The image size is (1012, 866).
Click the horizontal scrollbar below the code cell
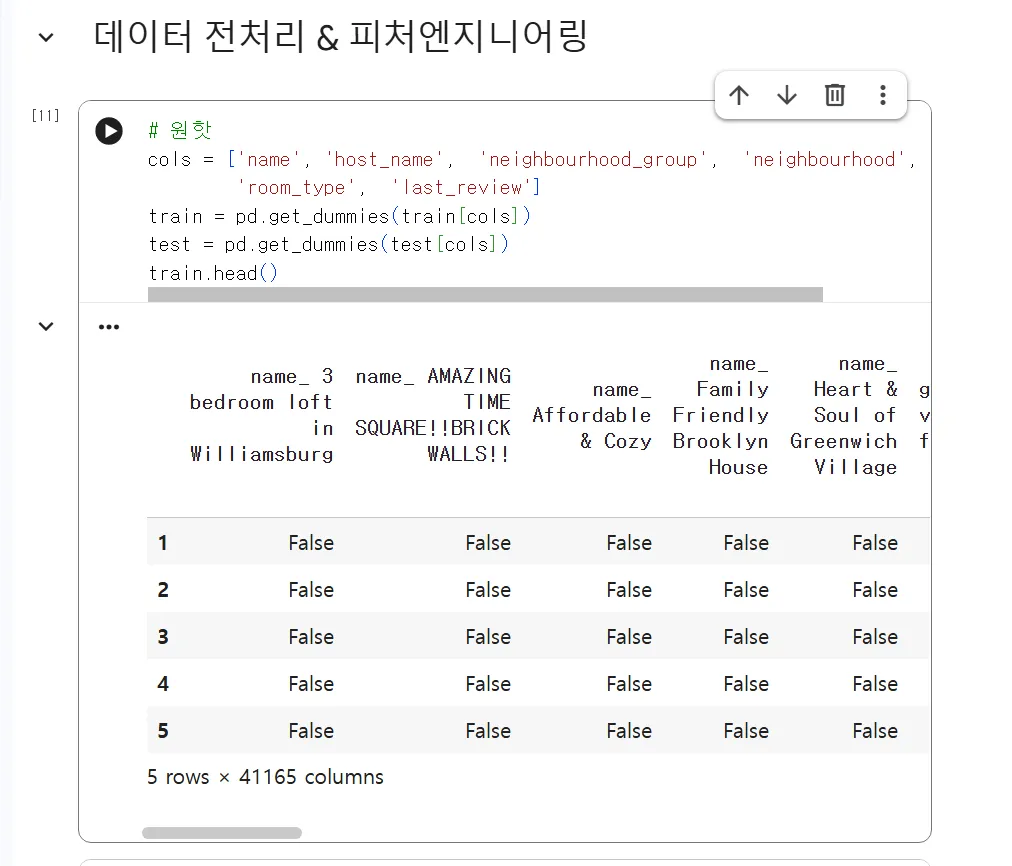click(x=485, y=293)
